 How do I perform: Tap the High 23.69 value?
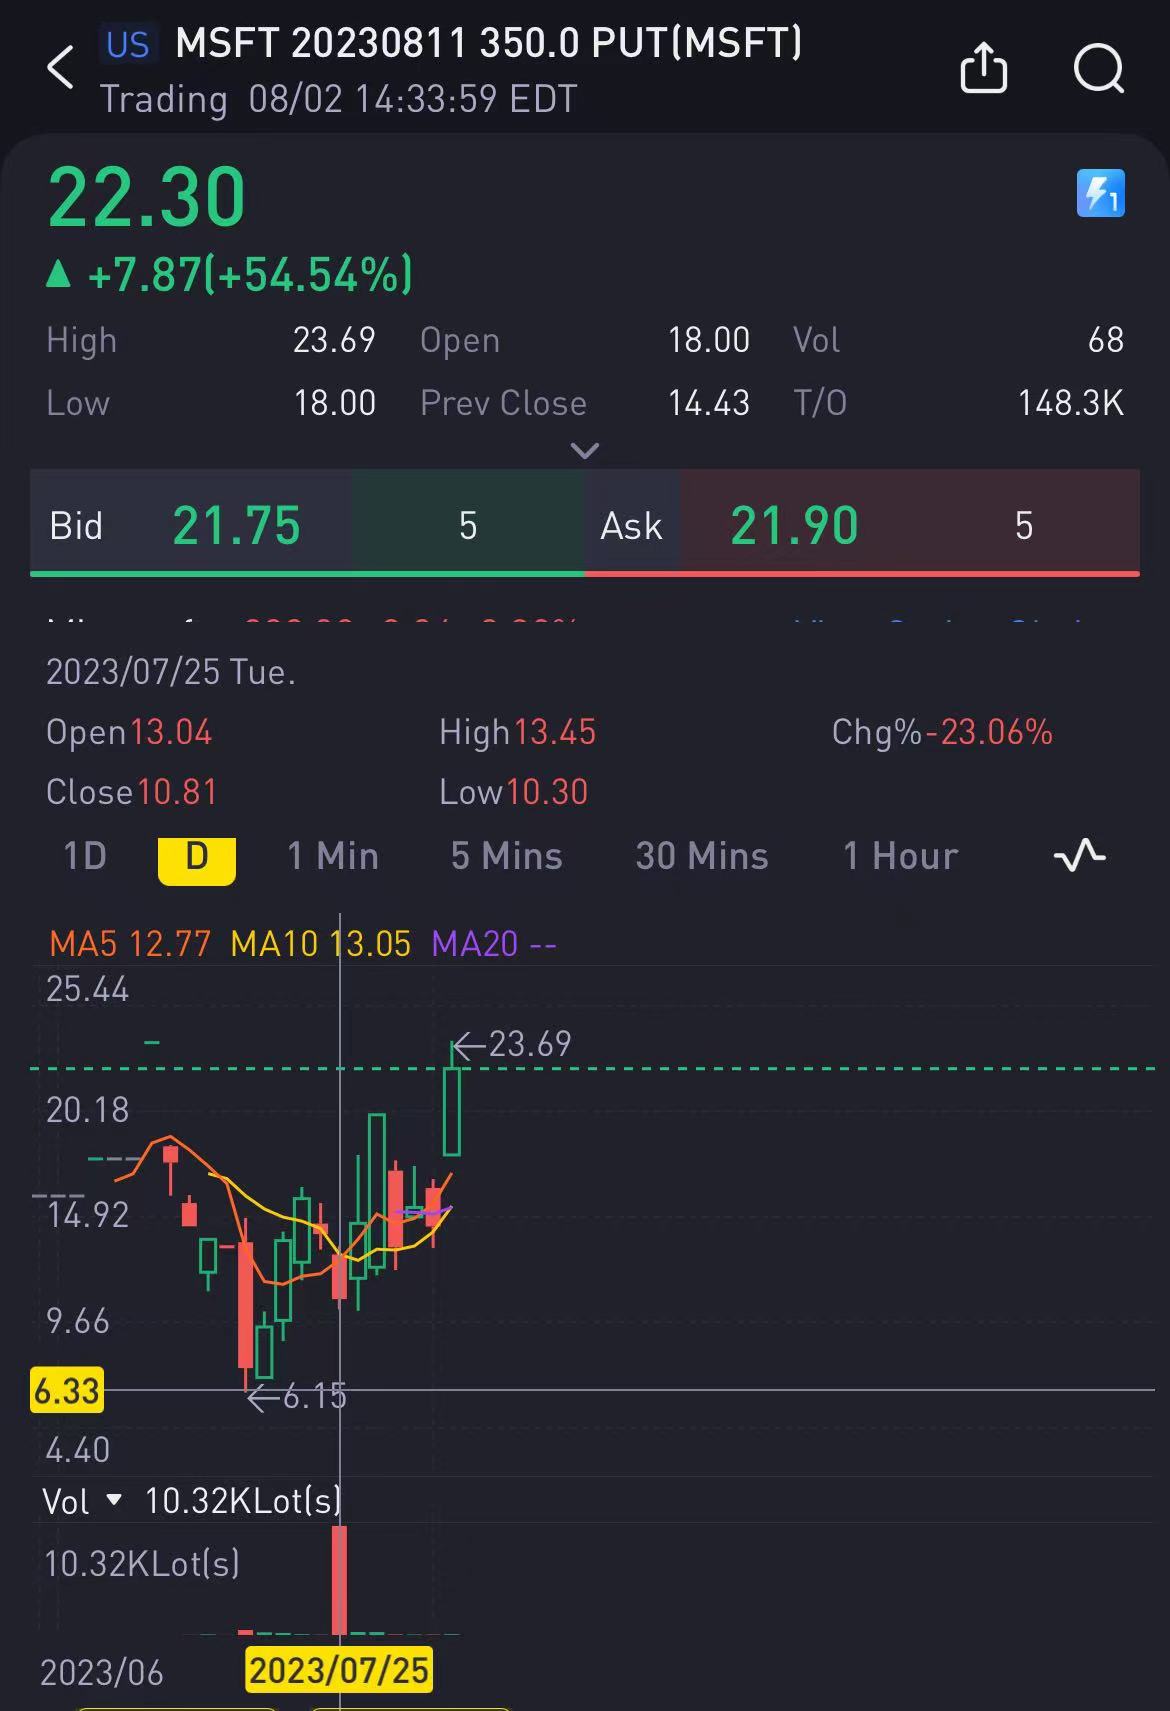pyautogui.click(x=334, y=340)
